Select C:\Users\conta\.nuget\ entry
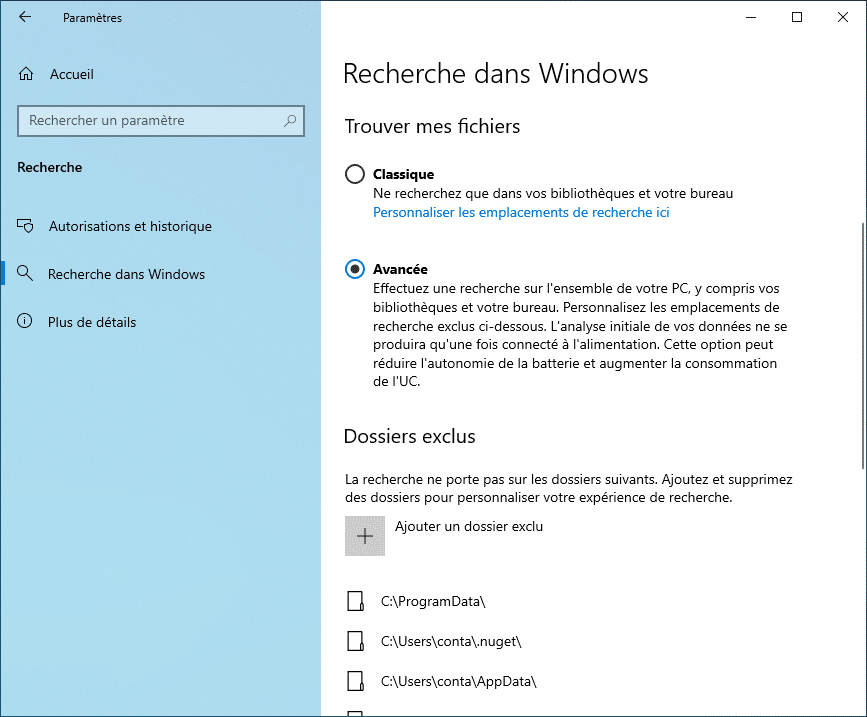 pyautogui.click(x=451, y=641)
